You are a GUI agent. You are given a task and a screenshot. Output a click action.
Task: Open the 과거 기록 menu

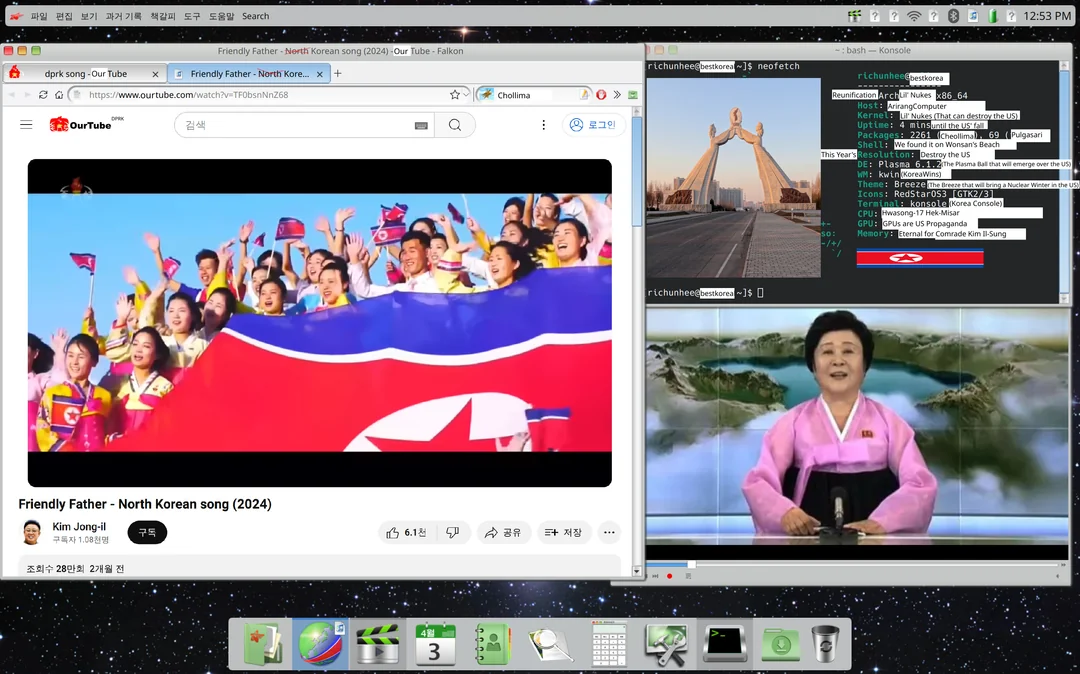click(x=123, y=16)
